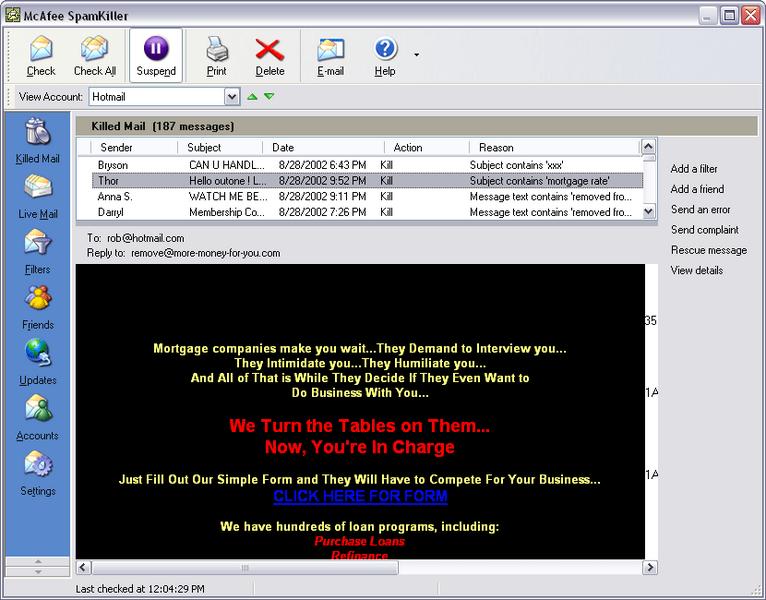Toggle the Suspend filtering button
This screenshot has width=766, height=600.
(x=156, y=56)
